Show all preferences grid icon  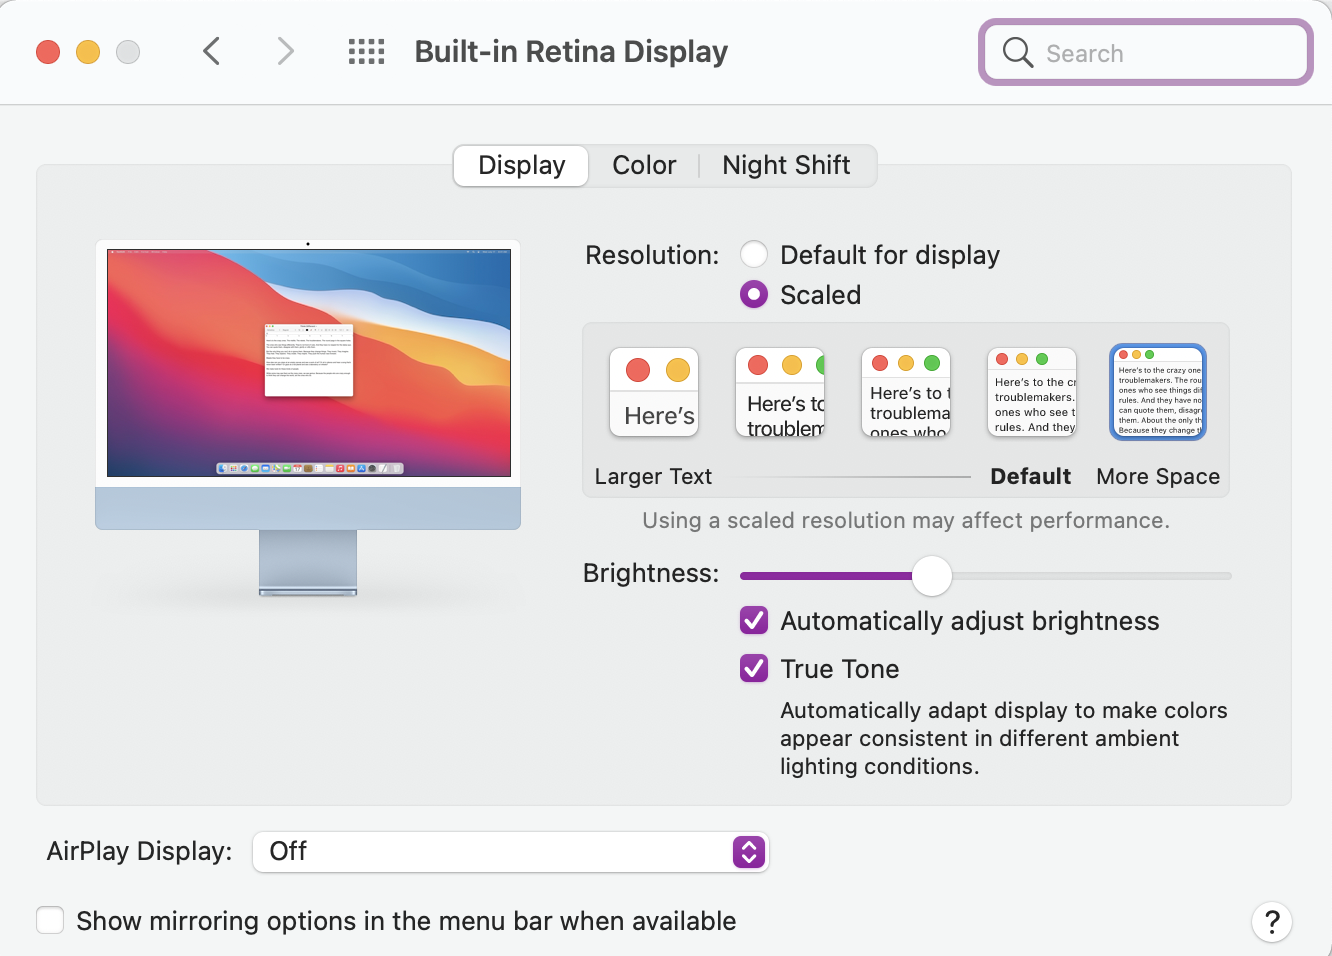[366, 51]
